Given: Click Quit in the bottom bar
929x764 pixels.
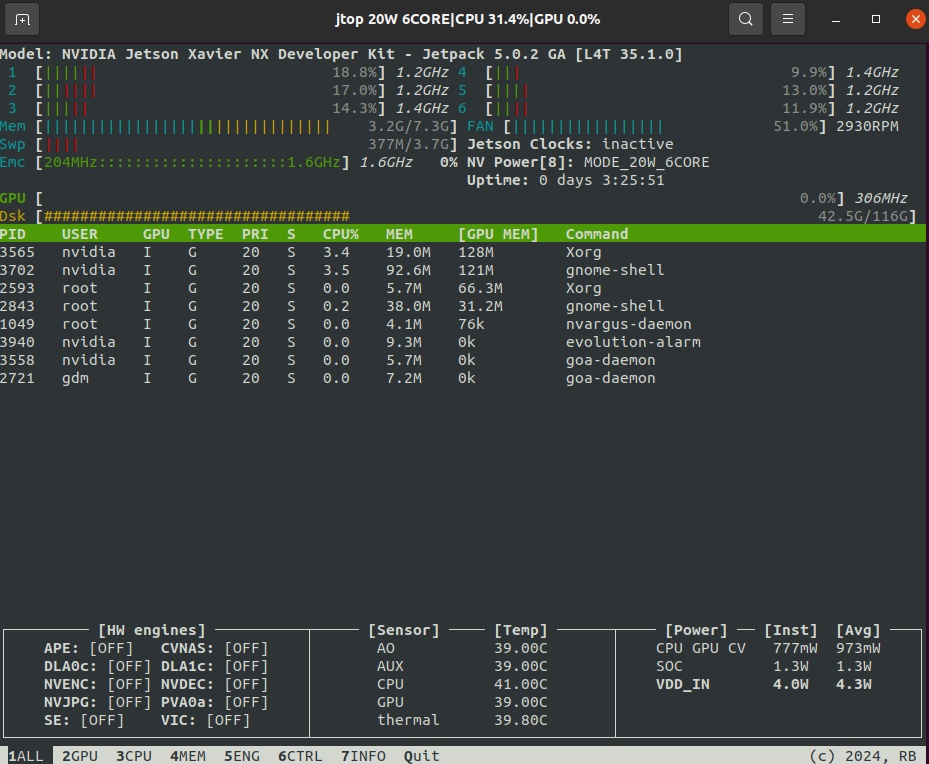Looking at the screenshot, I should (422, 756).
